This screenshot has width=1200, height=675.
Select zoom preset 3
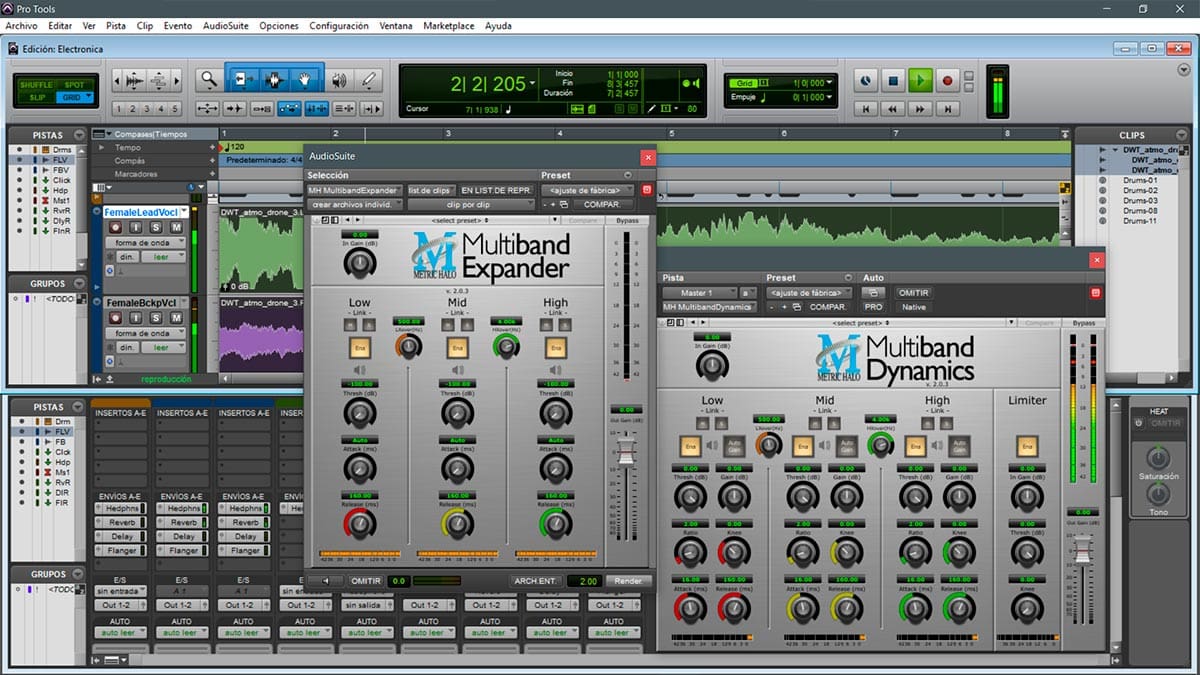point(146,109)
